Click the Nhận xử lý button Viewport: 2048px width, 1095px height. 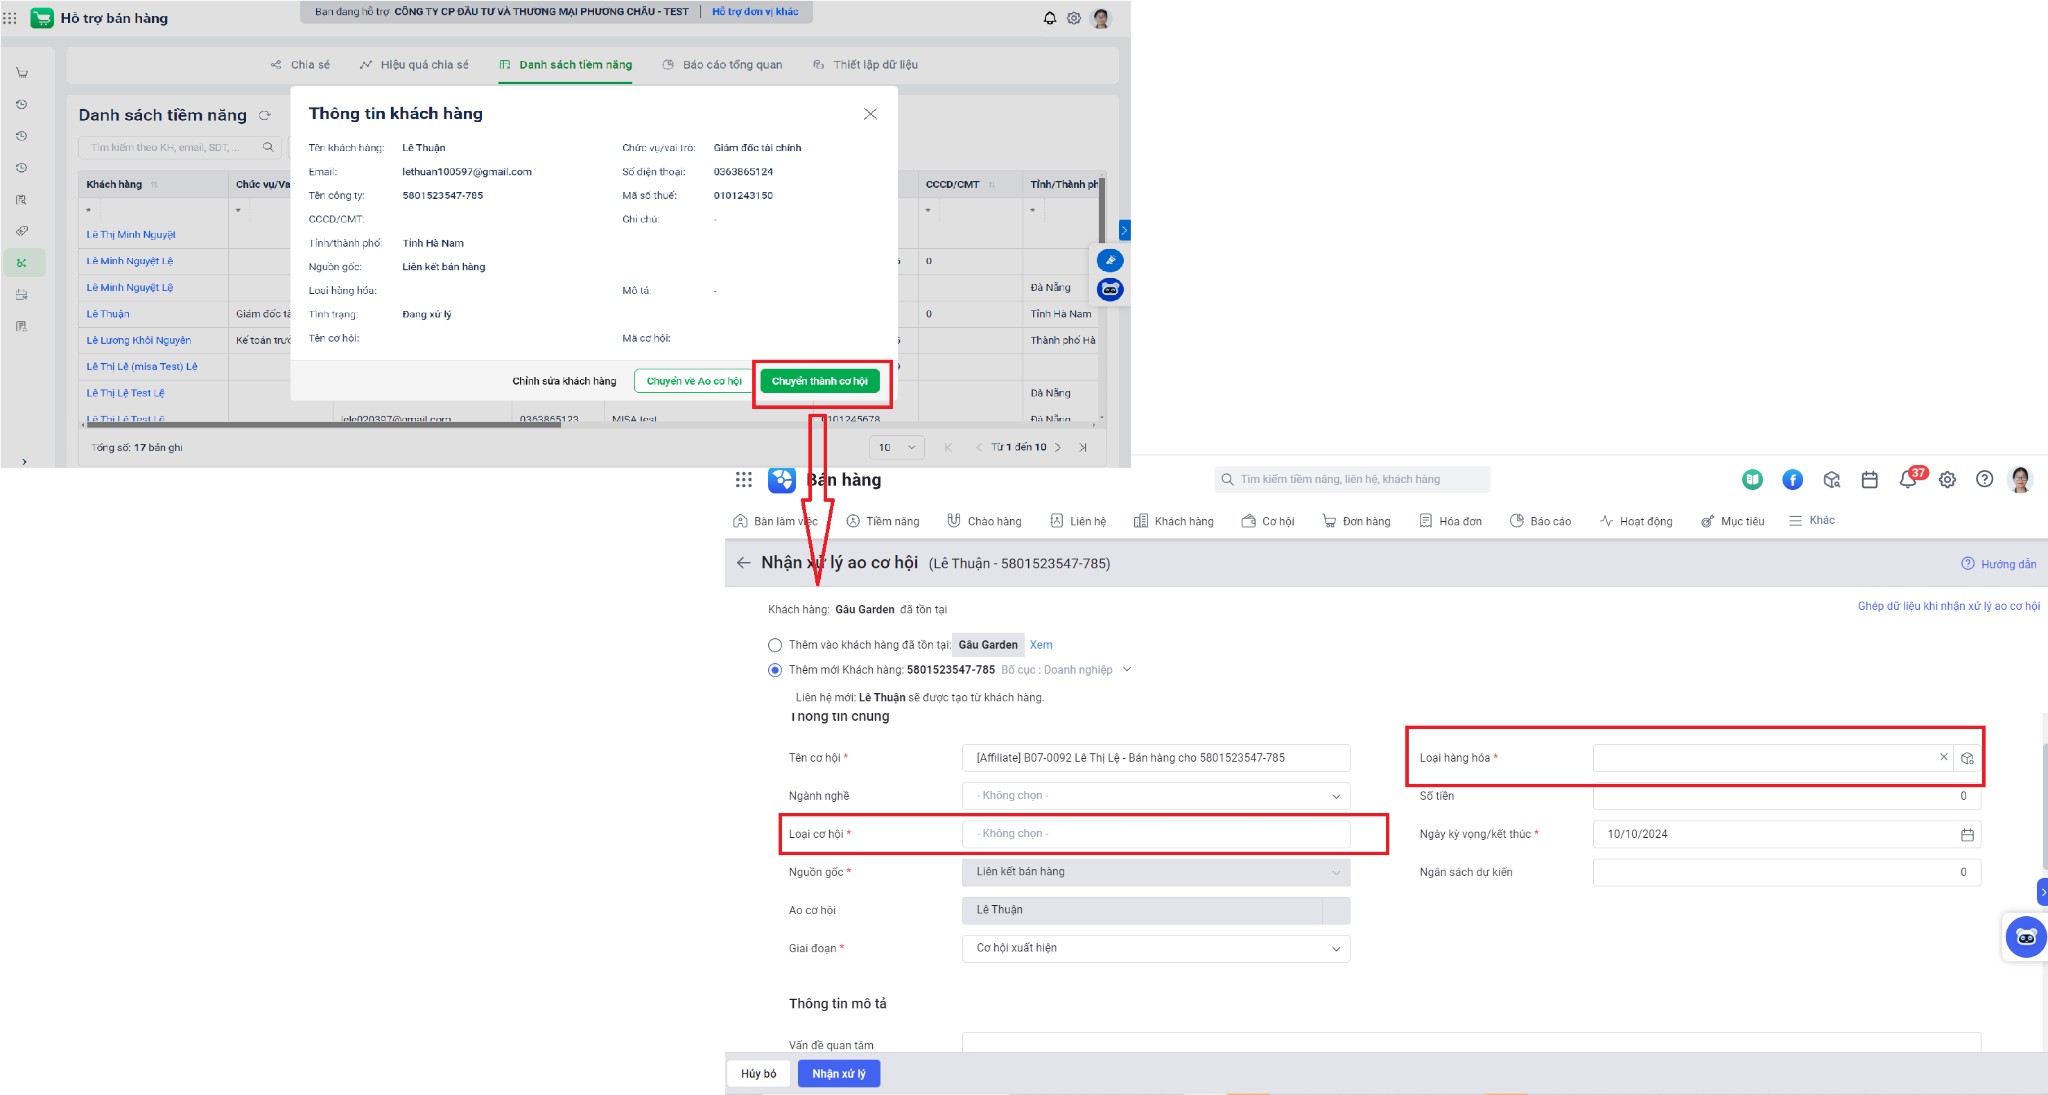(838, 1074)
